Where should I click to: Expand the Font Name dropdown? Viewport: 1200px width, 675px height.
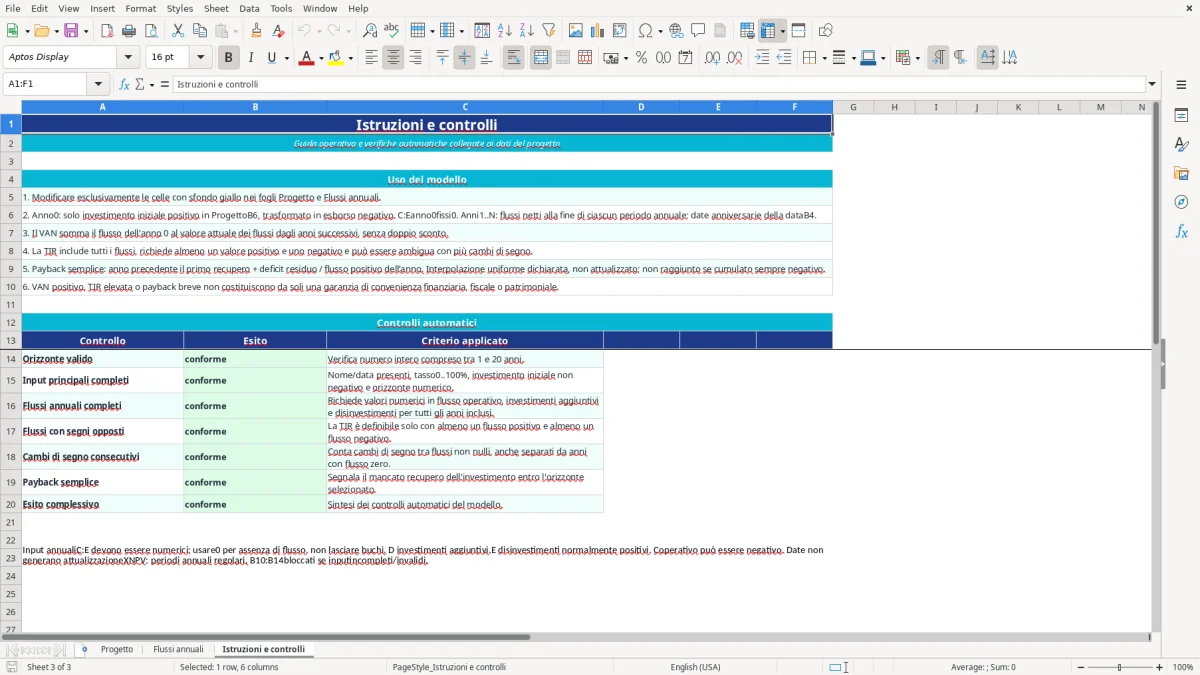[x=128, y=58]
